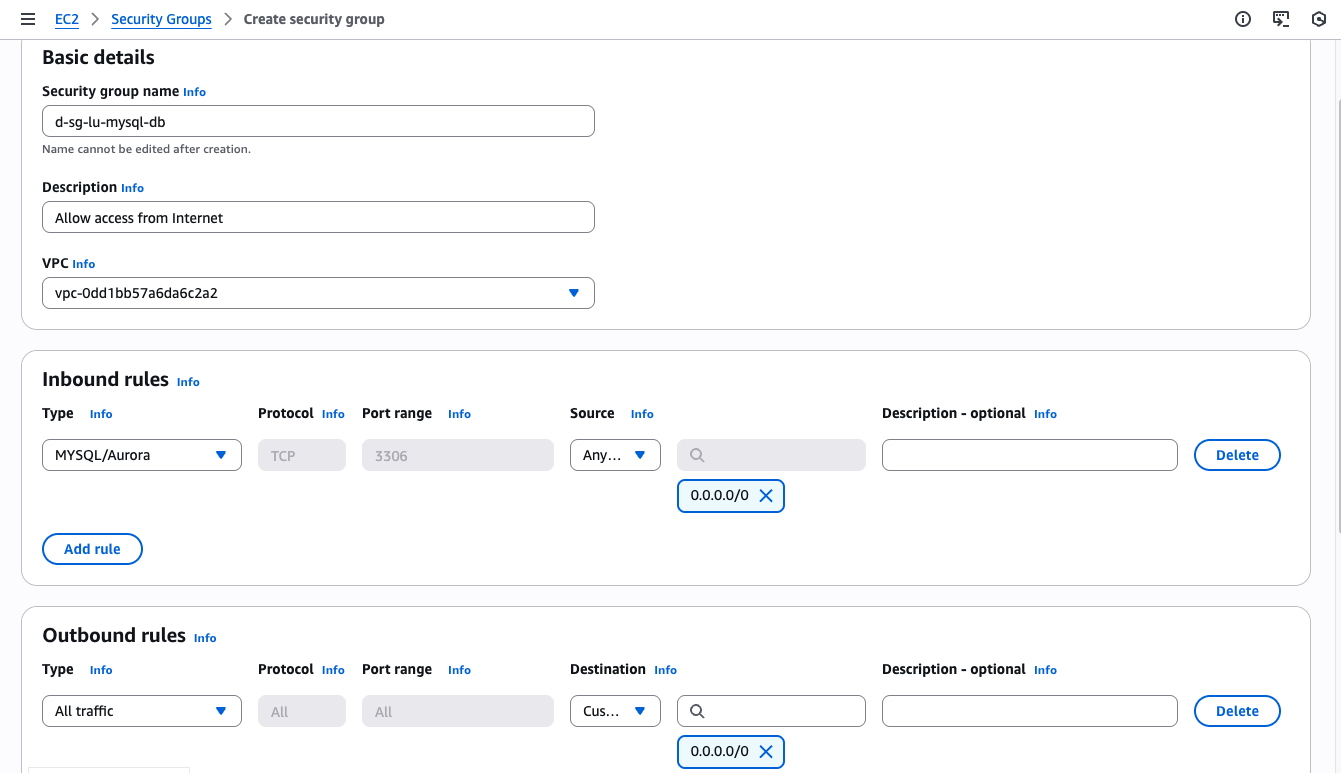This screenshot has height=773, width=1341.
Task: Open the outbound Destination Custom dropdown
Action: tap(615, 711)
